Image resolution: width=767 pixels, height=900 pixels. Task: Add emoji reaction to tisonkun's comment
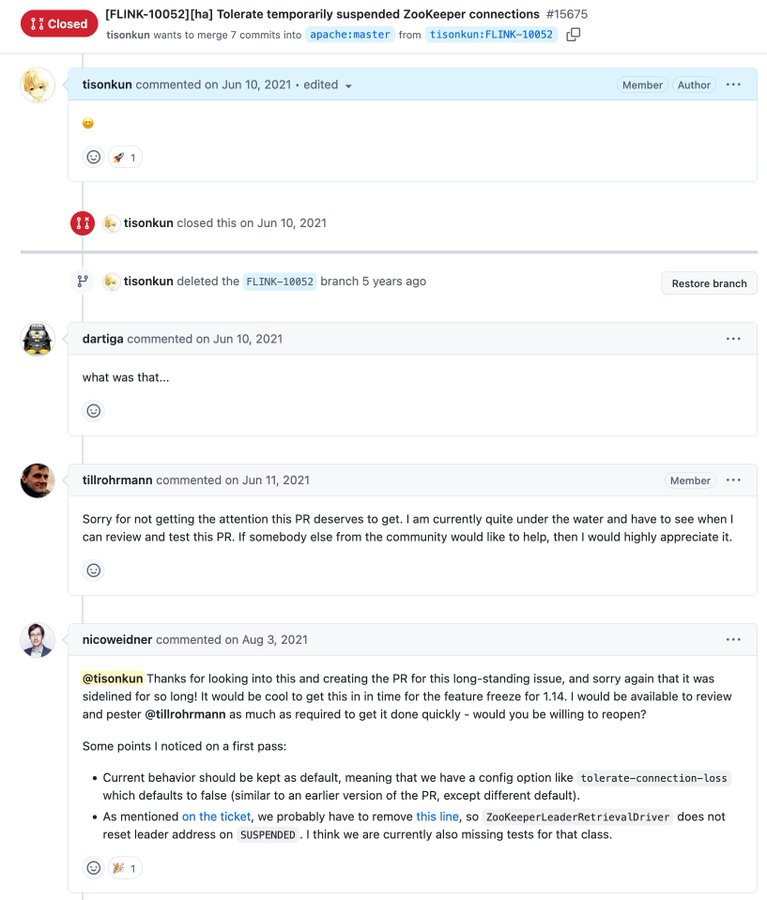click(94, 157)
